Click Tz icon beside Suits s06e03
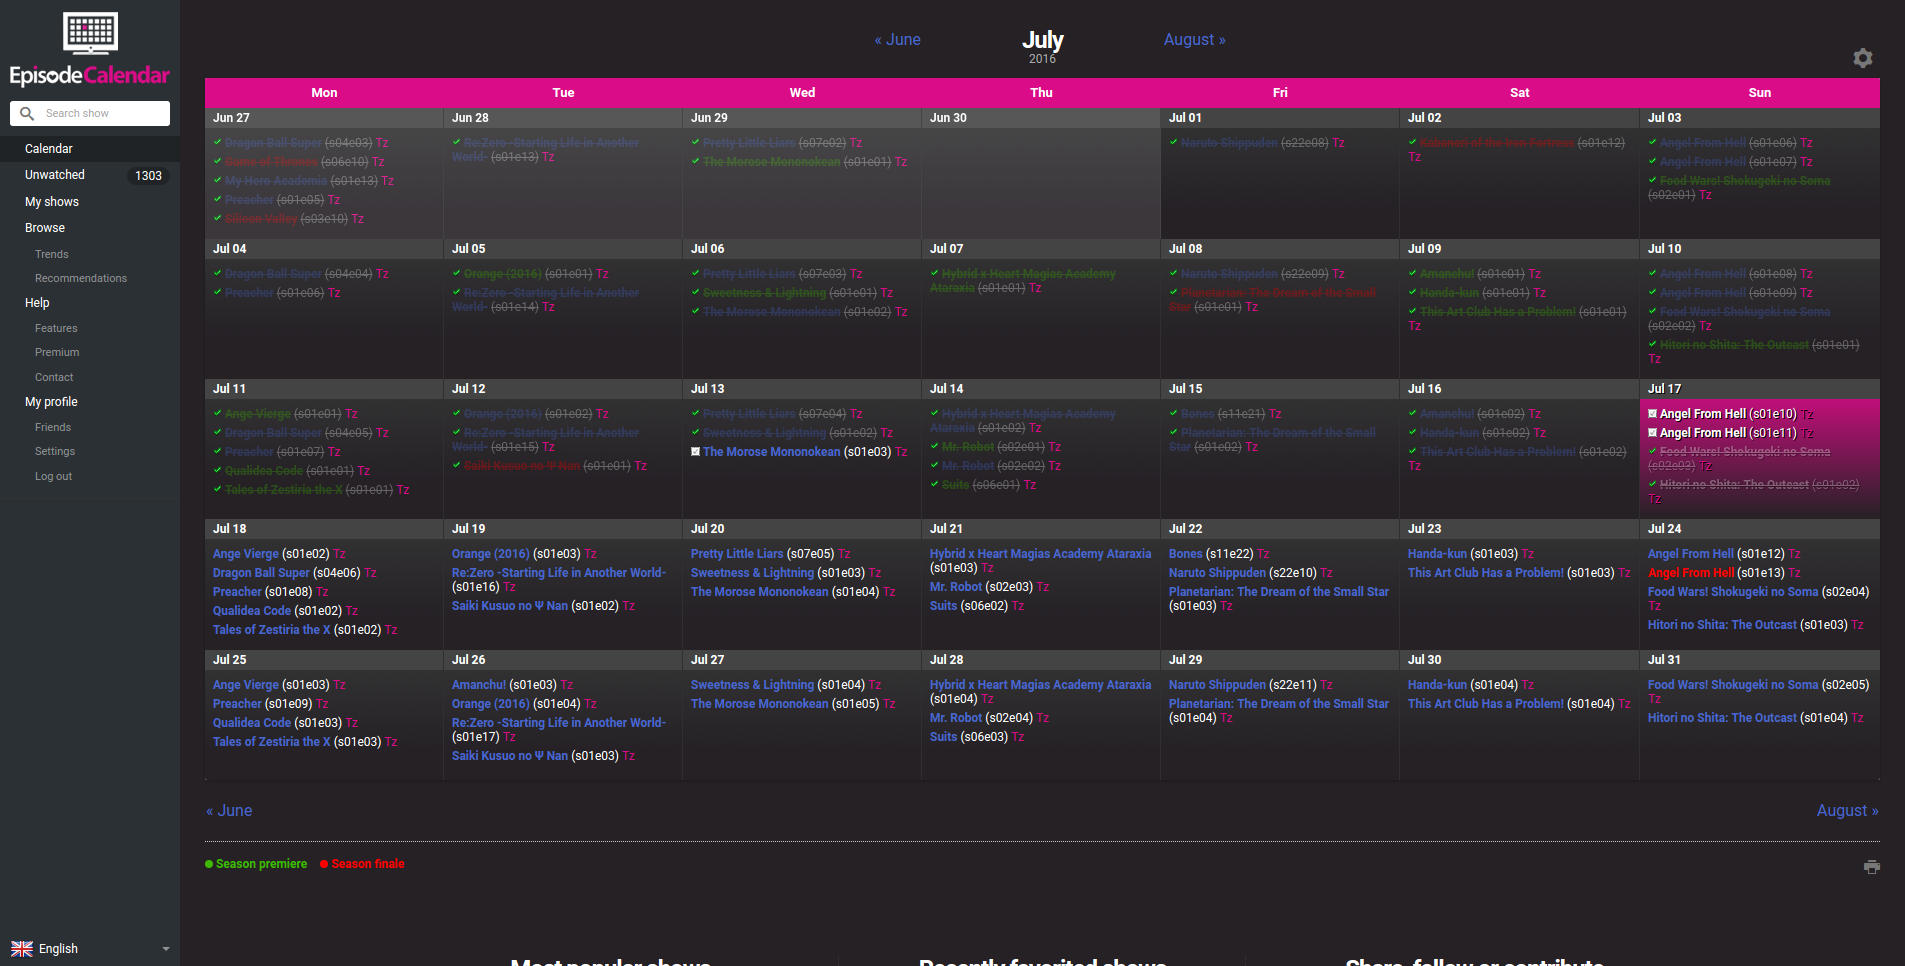1905x966 pixels. pos(1018,737)
